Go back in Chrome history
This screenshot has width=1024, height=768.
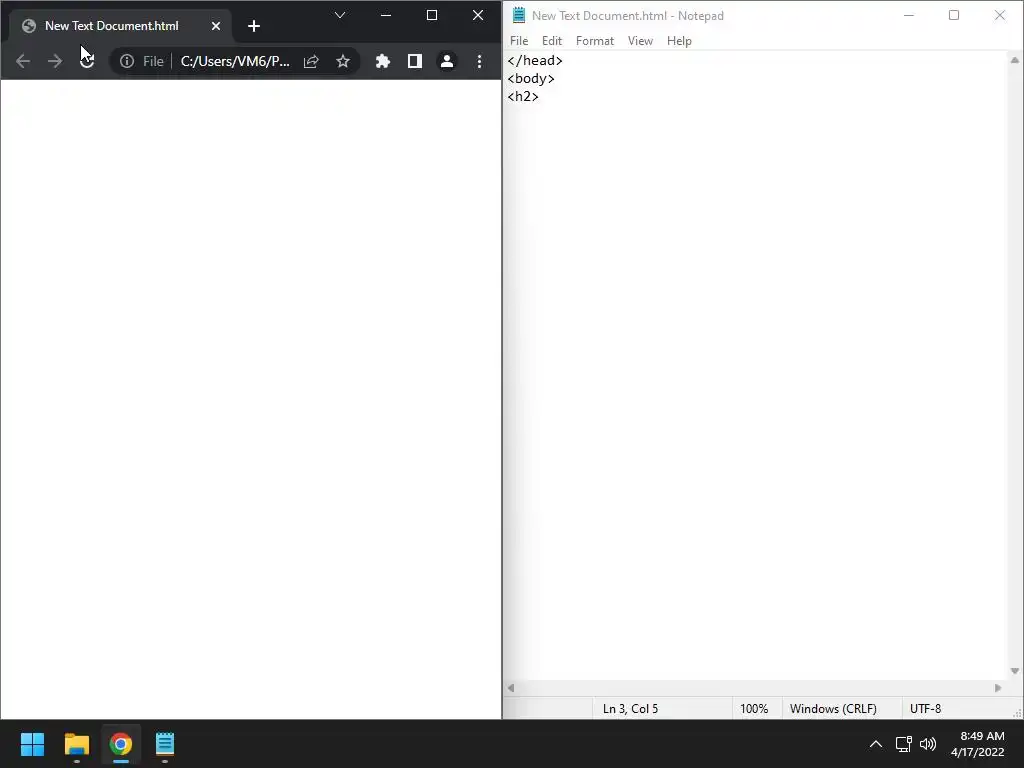pyautogui.click(x=23, y=61)
